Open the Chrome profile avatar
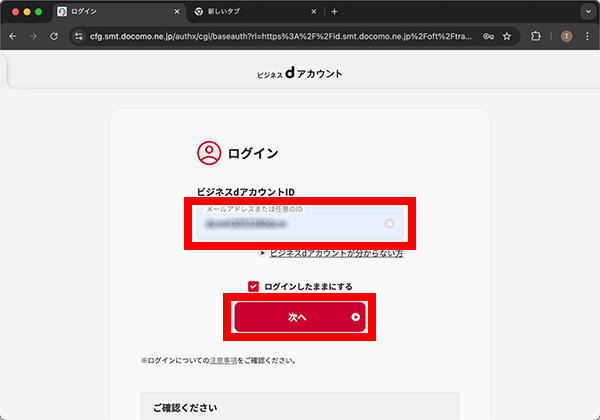Image resolution: width=600 pixels, height=420 pixels. click(566, 36)
